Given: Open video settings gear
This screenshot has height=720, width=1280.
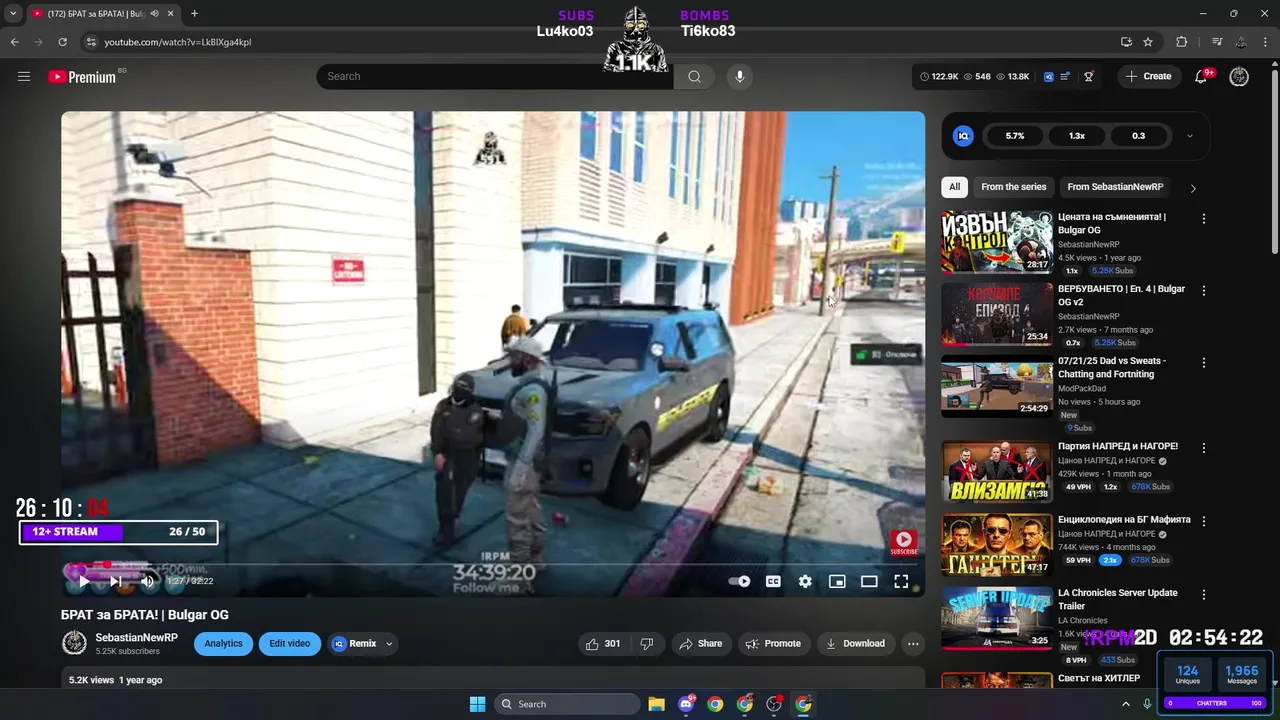Looking at the screenshot, I should pyautogui.click(x=805, y=581).
